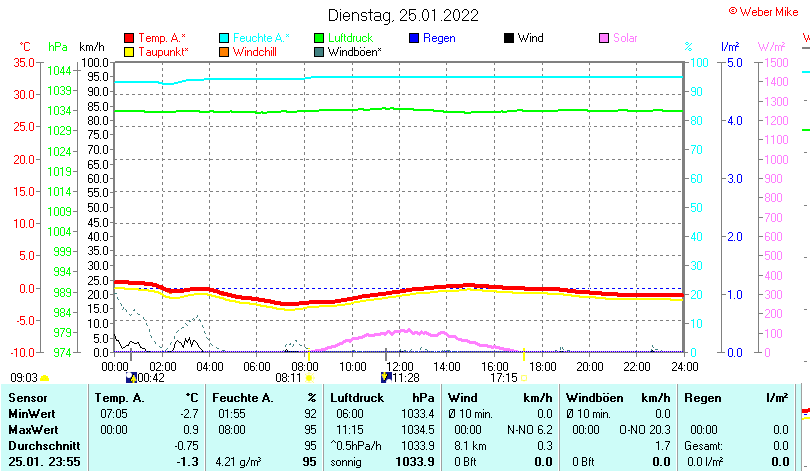Click the blue Regen legend swatch
This screenshot has width=810, height=471.
point(414,38)
